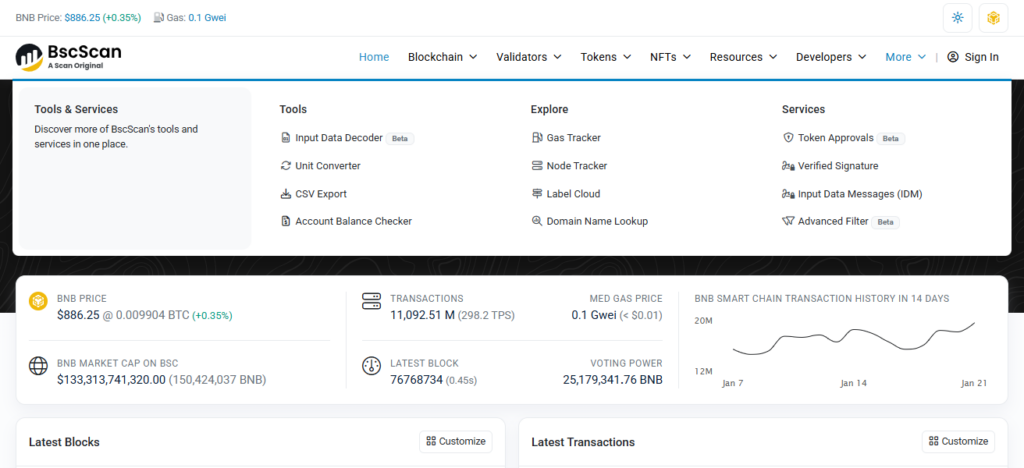Expand the Validators dropdown menu
The height and width of the screenshot is (468, 1024).
click(x=528, y=57)
